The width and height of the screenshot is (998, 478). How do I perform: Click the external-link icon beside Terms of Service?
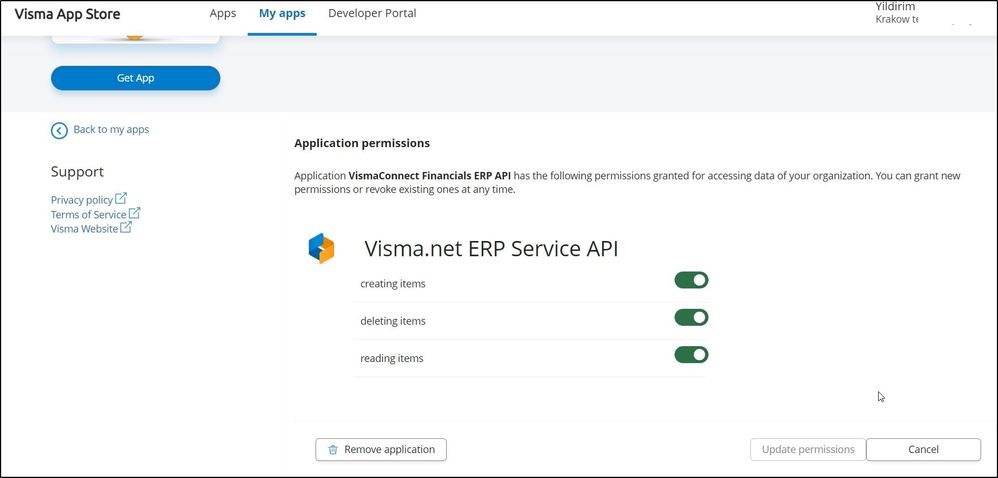[x=134, y=213]
